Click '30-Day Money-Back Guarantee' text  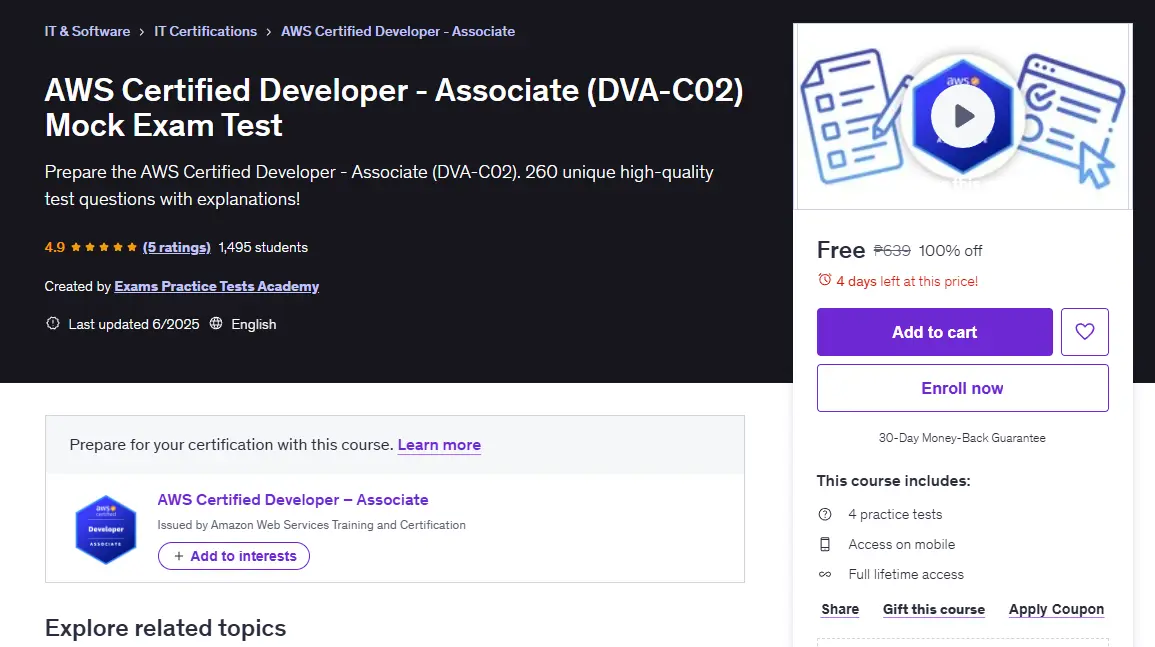coord(962,438)
